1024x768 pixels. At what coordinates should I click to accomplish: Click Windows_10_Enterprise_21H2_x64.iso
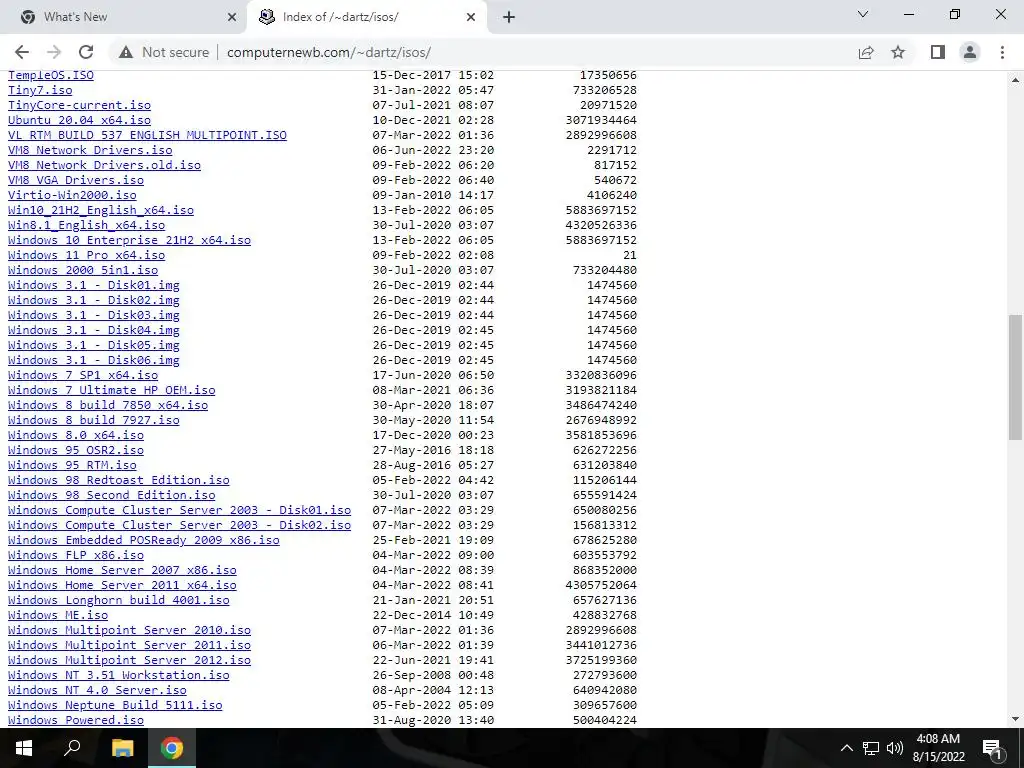pos(129,240)
